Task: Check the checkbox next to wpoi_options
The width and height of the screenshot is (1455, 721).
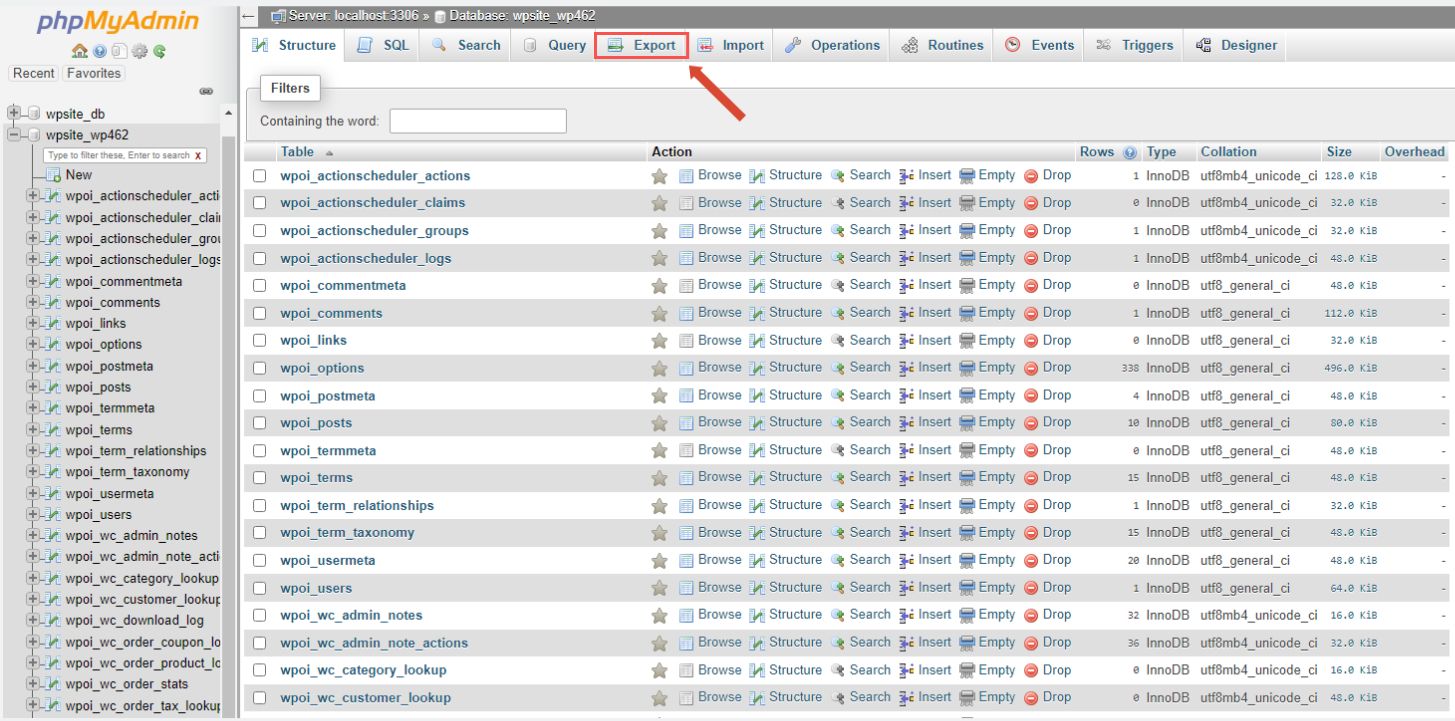Action: click(x=258, y=367)
